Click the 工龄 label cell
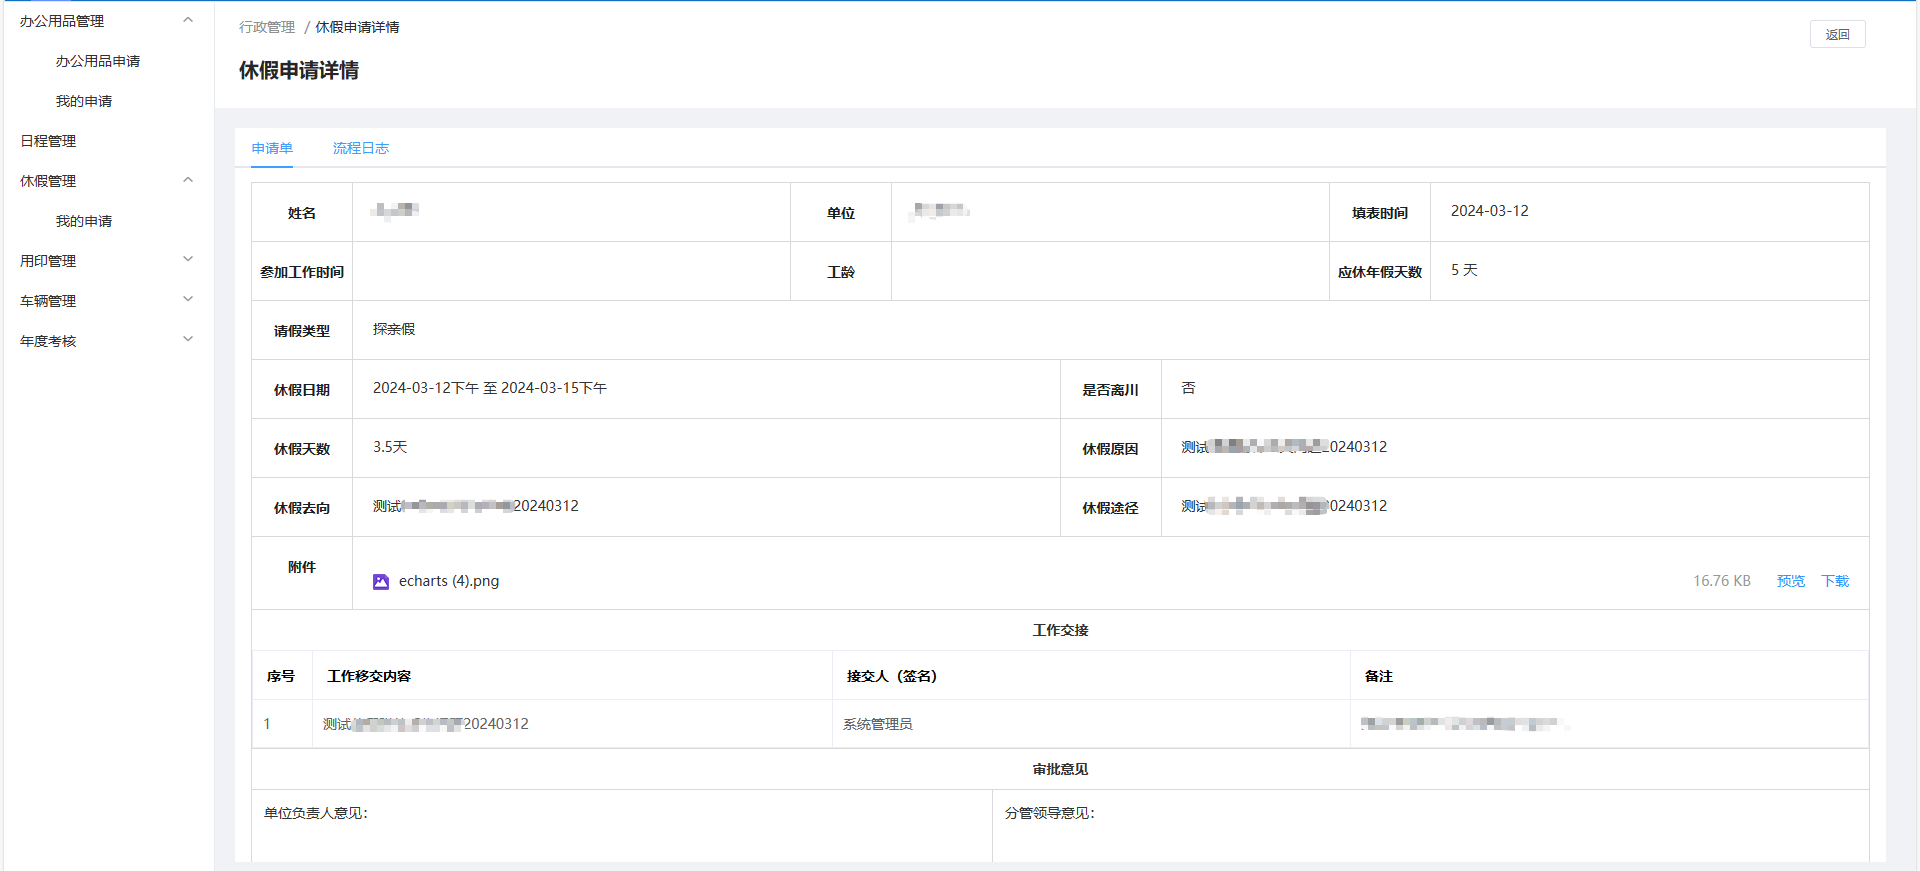The image size is (1920, 871). pos(841,271)
